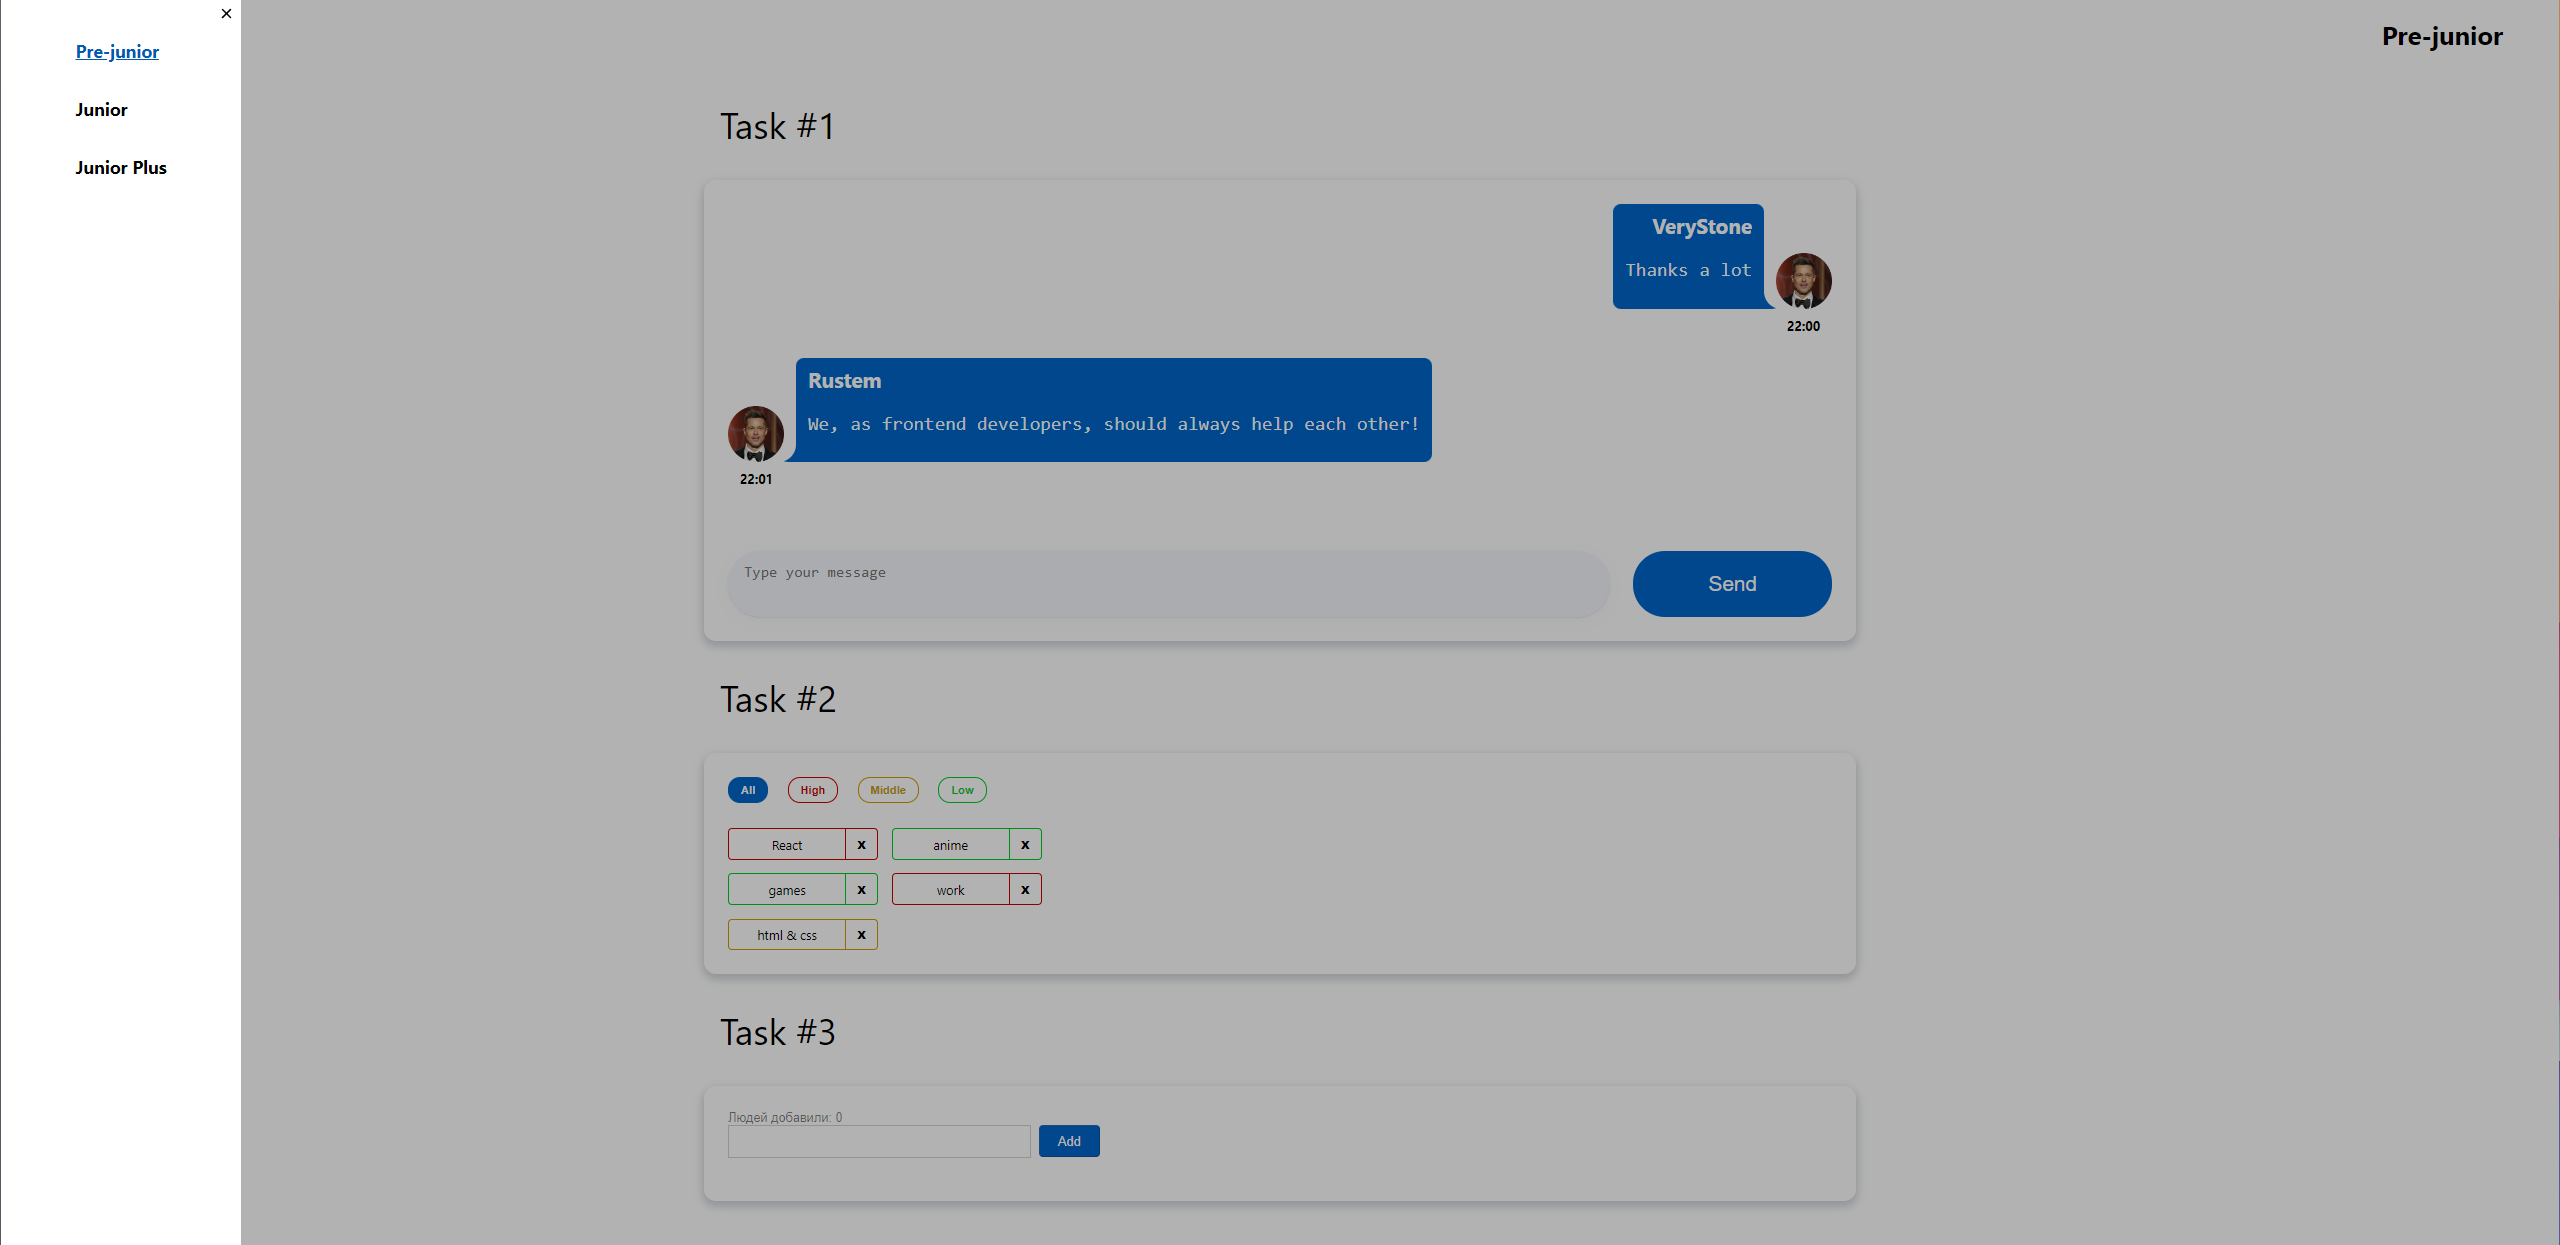Click the Add button in Task 3
The image size is (2560, 1245).
click(1068, 1141)
